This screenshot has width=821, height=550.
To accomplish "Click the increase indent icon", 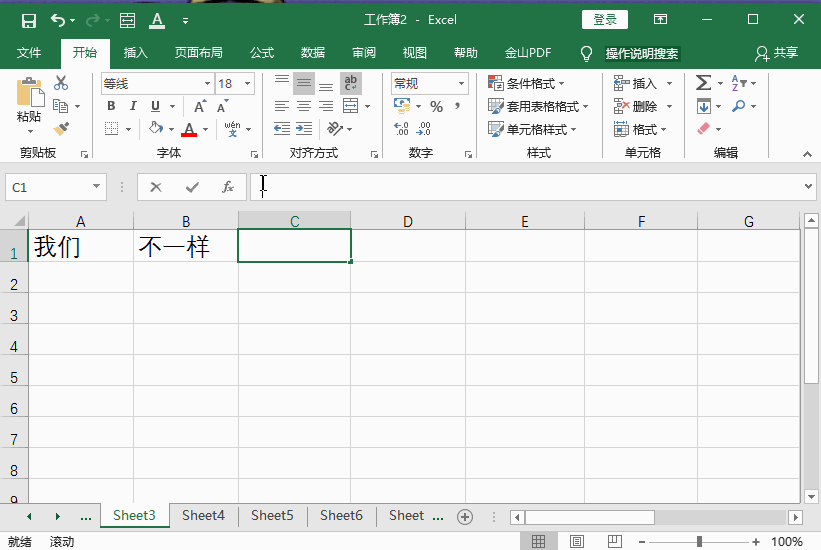I will pos(304,129).
